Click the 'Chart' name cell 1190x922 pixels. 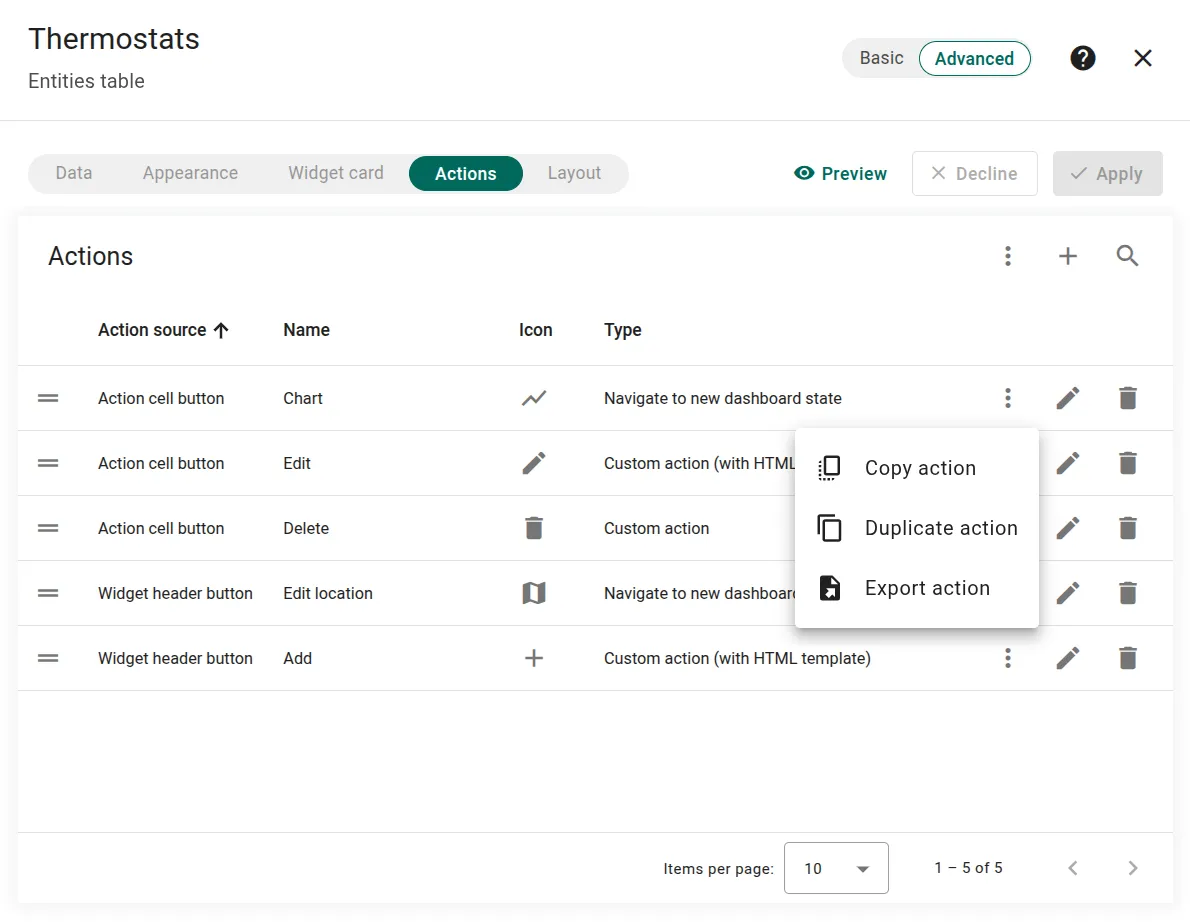302,398
